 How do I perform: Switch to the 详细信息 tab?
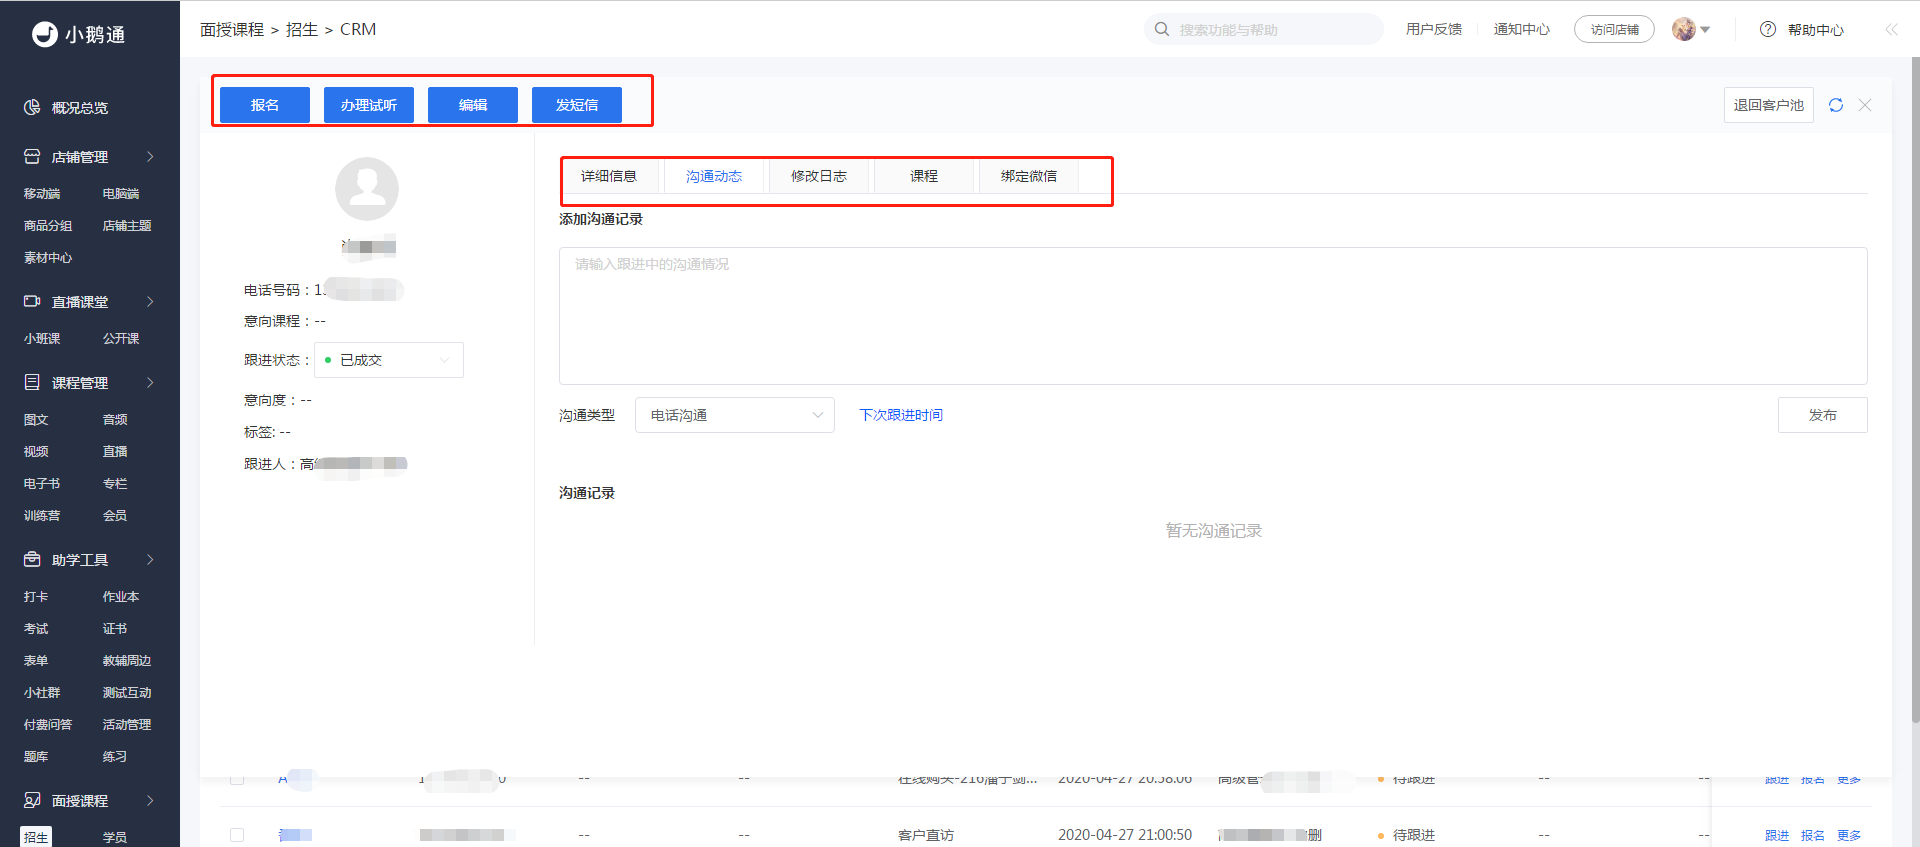[x=609, y=176]
